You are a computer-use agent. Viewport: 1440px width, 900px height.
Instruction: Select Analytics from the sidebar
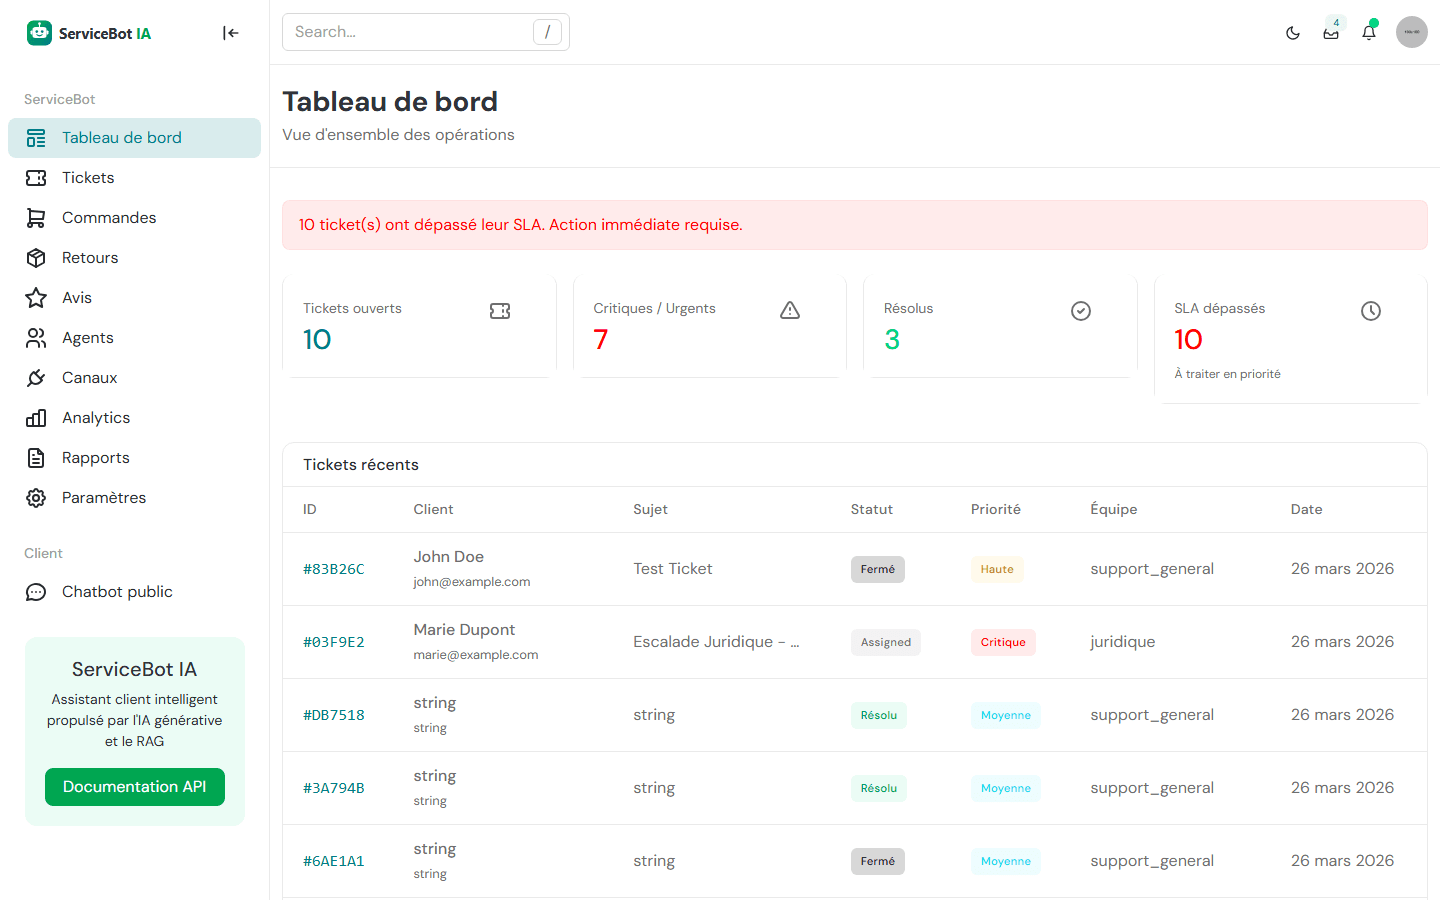[134, 418]
